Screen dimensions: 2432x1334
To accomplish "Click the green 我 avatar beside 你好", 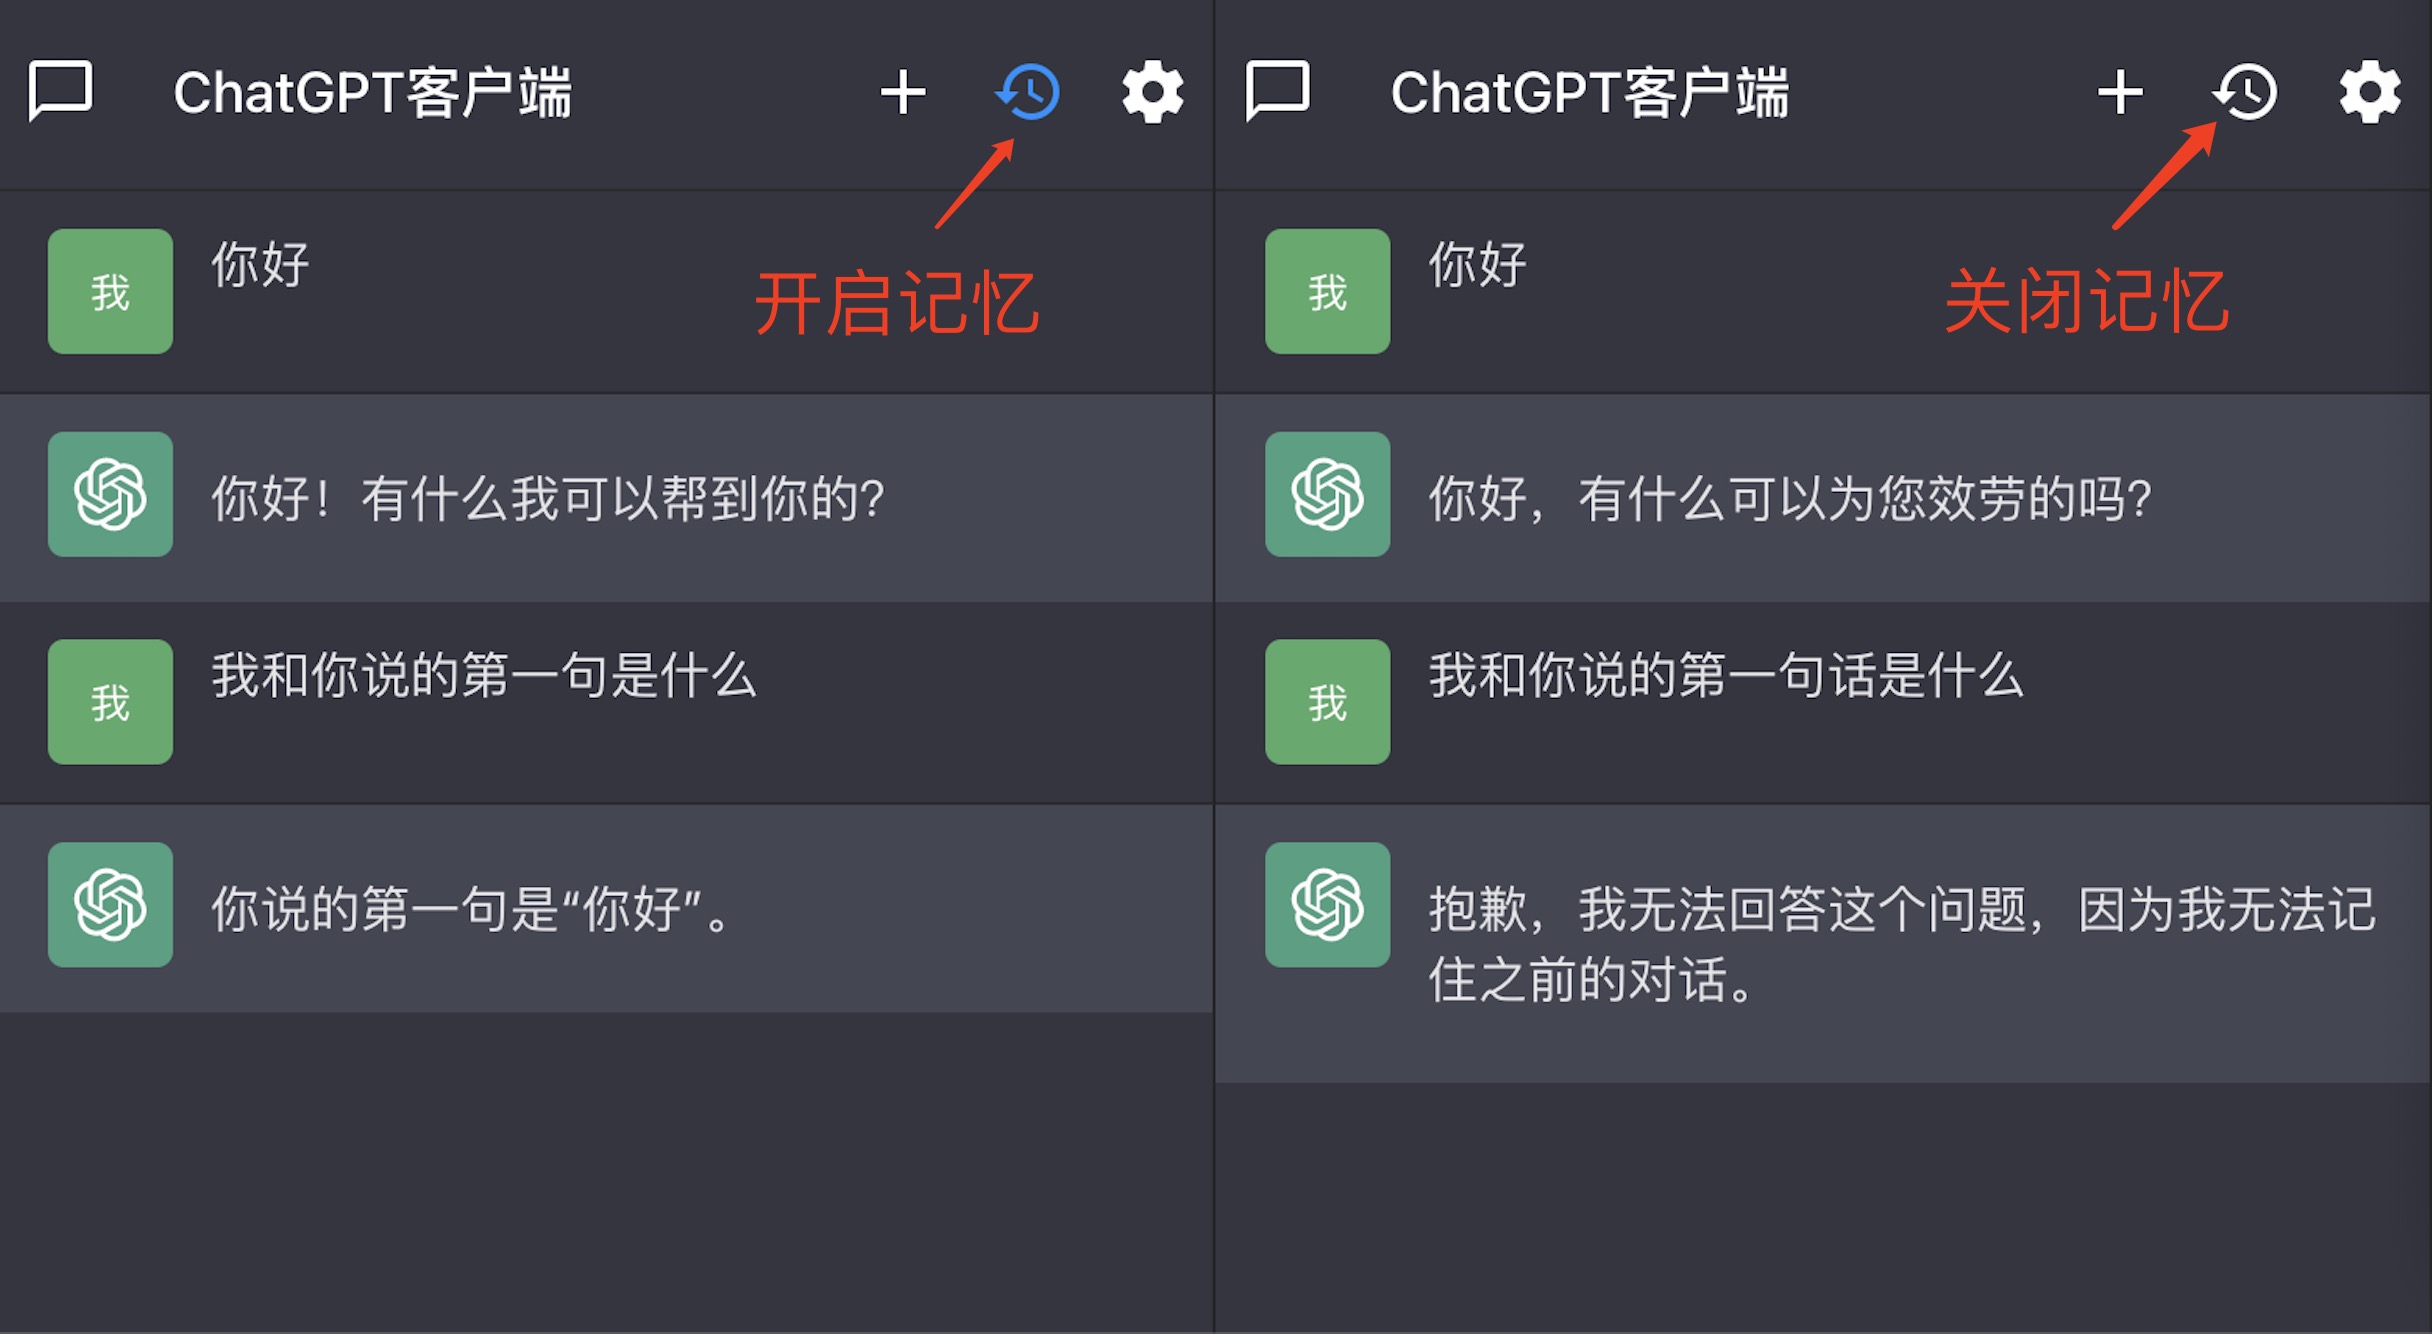I will [109, 291].
